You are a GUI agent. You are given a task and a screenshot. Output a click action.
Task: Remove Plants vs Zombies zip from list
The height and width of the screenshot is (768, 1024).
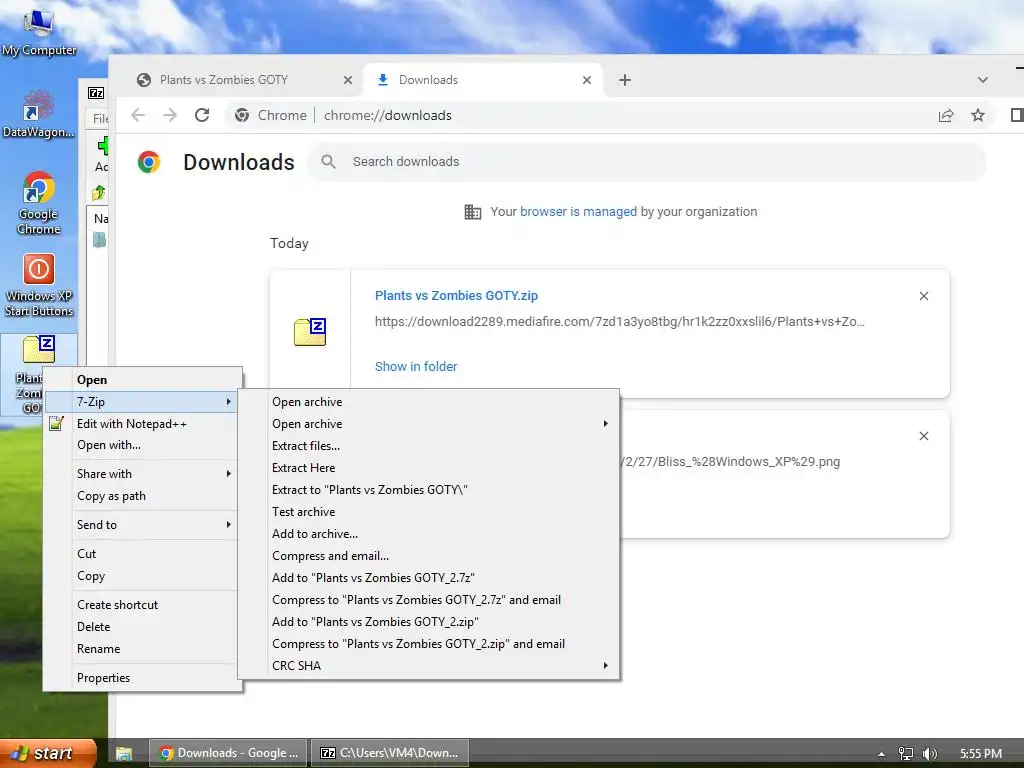[x=923, y=296]
